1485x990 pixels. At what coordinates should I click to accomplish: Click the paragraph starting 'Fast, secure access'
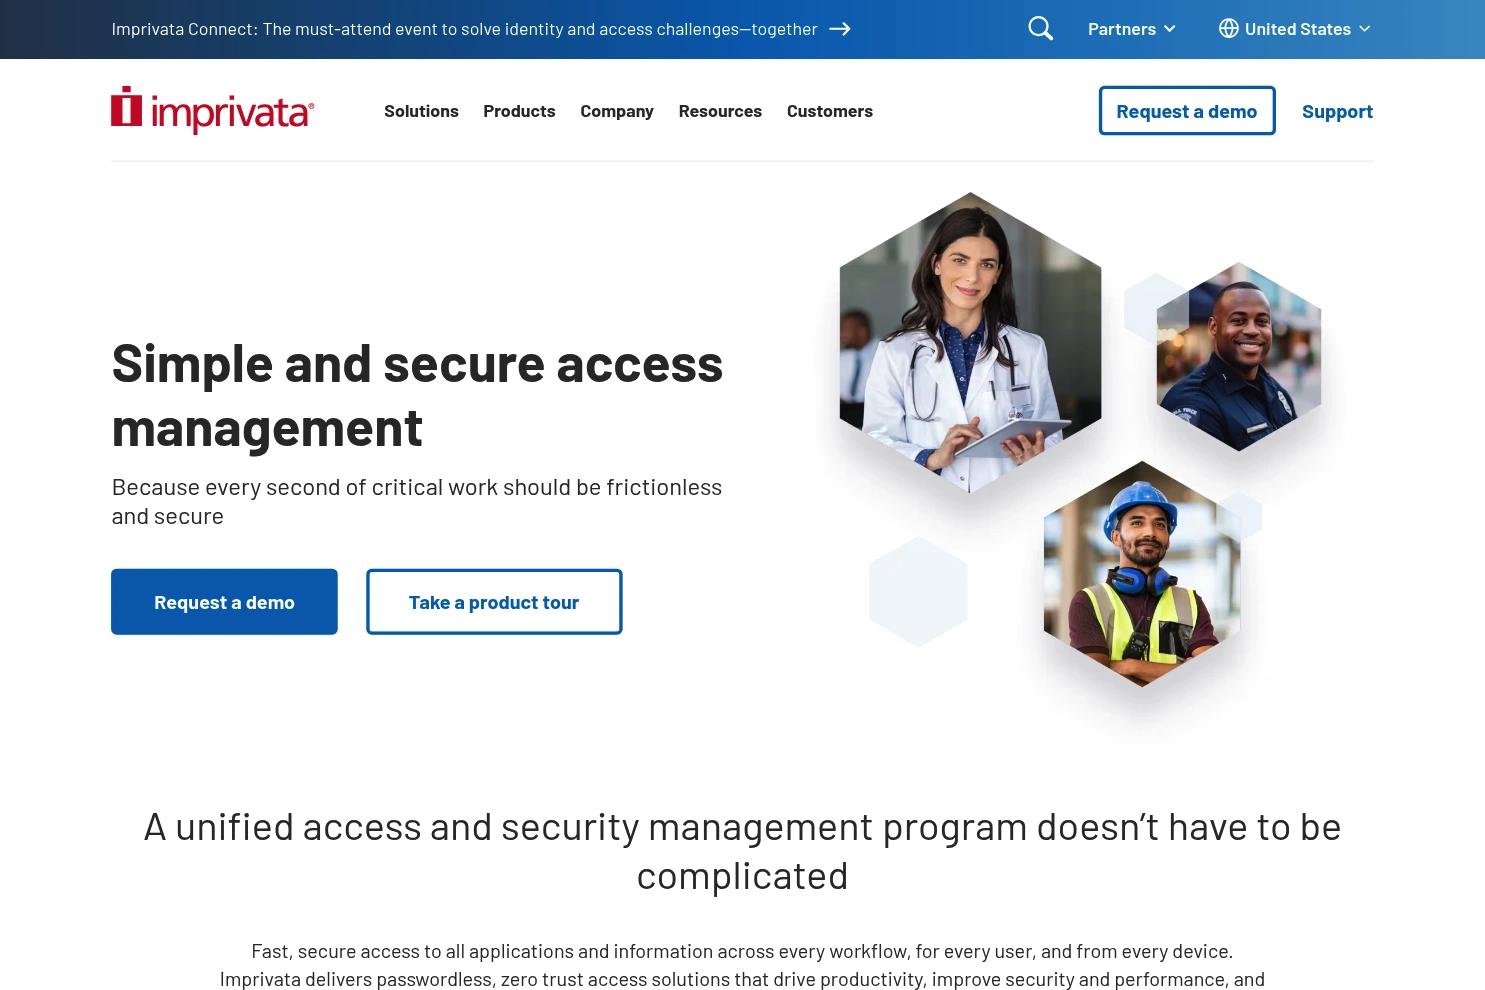(x=742, y=965)
